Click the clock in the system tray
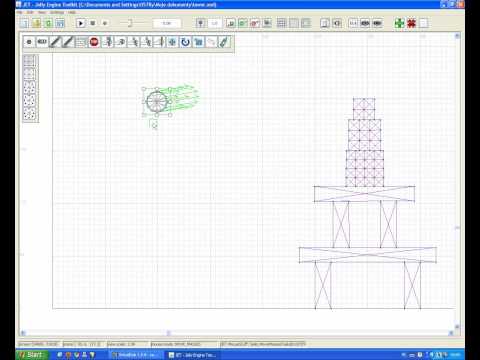This screenshot has width=480, height=360. pos(455,355)
